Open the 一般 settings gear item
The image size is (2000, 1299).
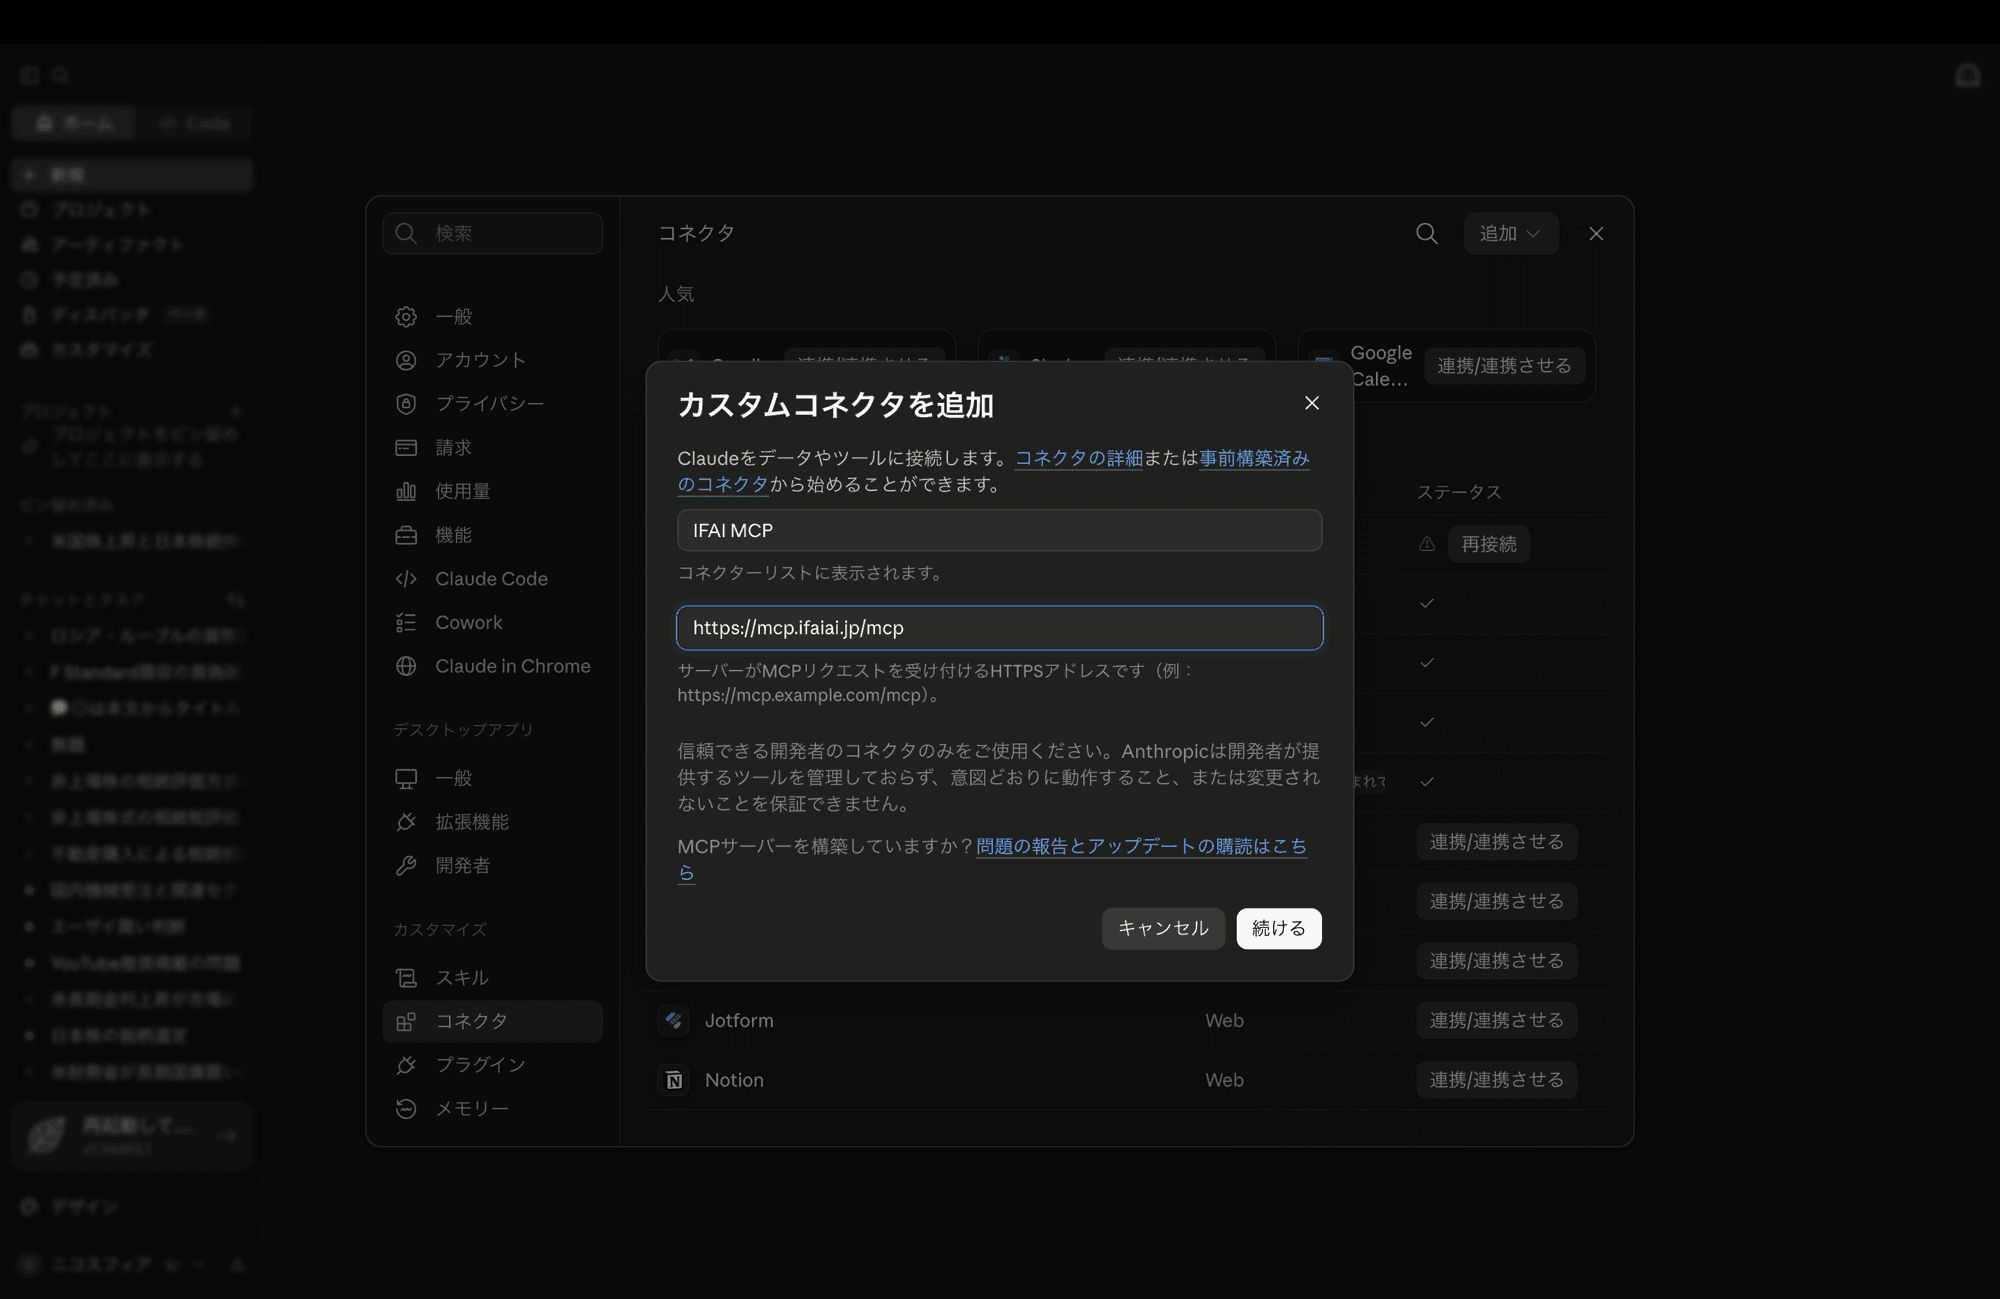(492, 316)
